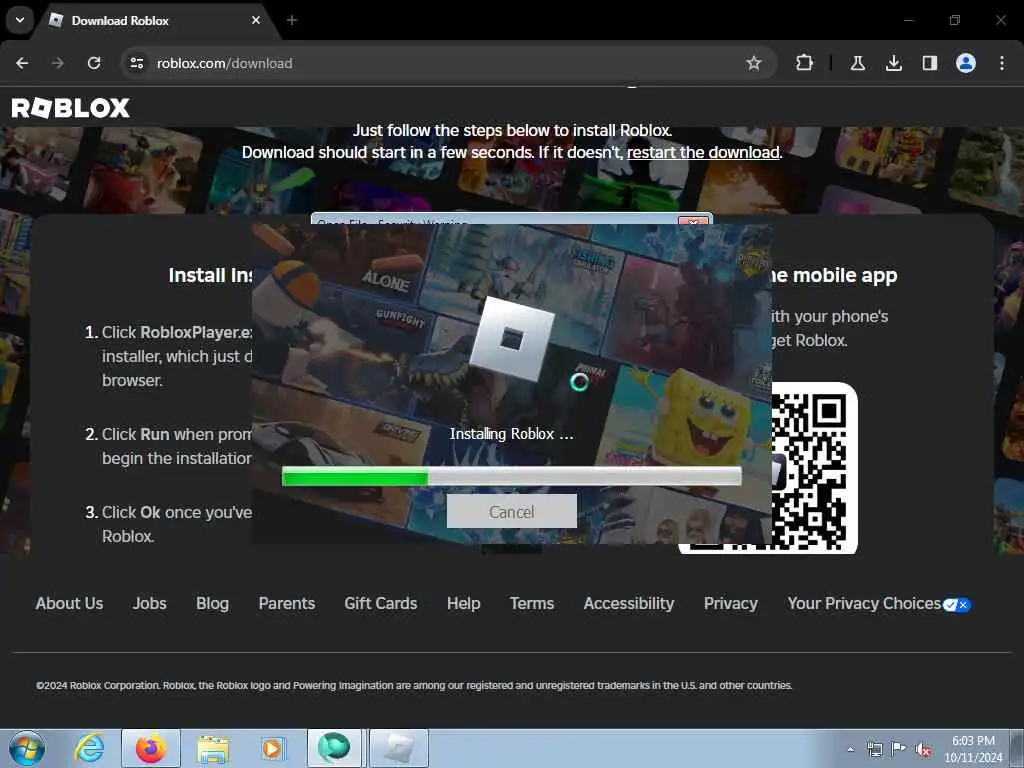Click the Forward navigation arrow
Viewport: 1024px width, 768px height.
(57, 63)
